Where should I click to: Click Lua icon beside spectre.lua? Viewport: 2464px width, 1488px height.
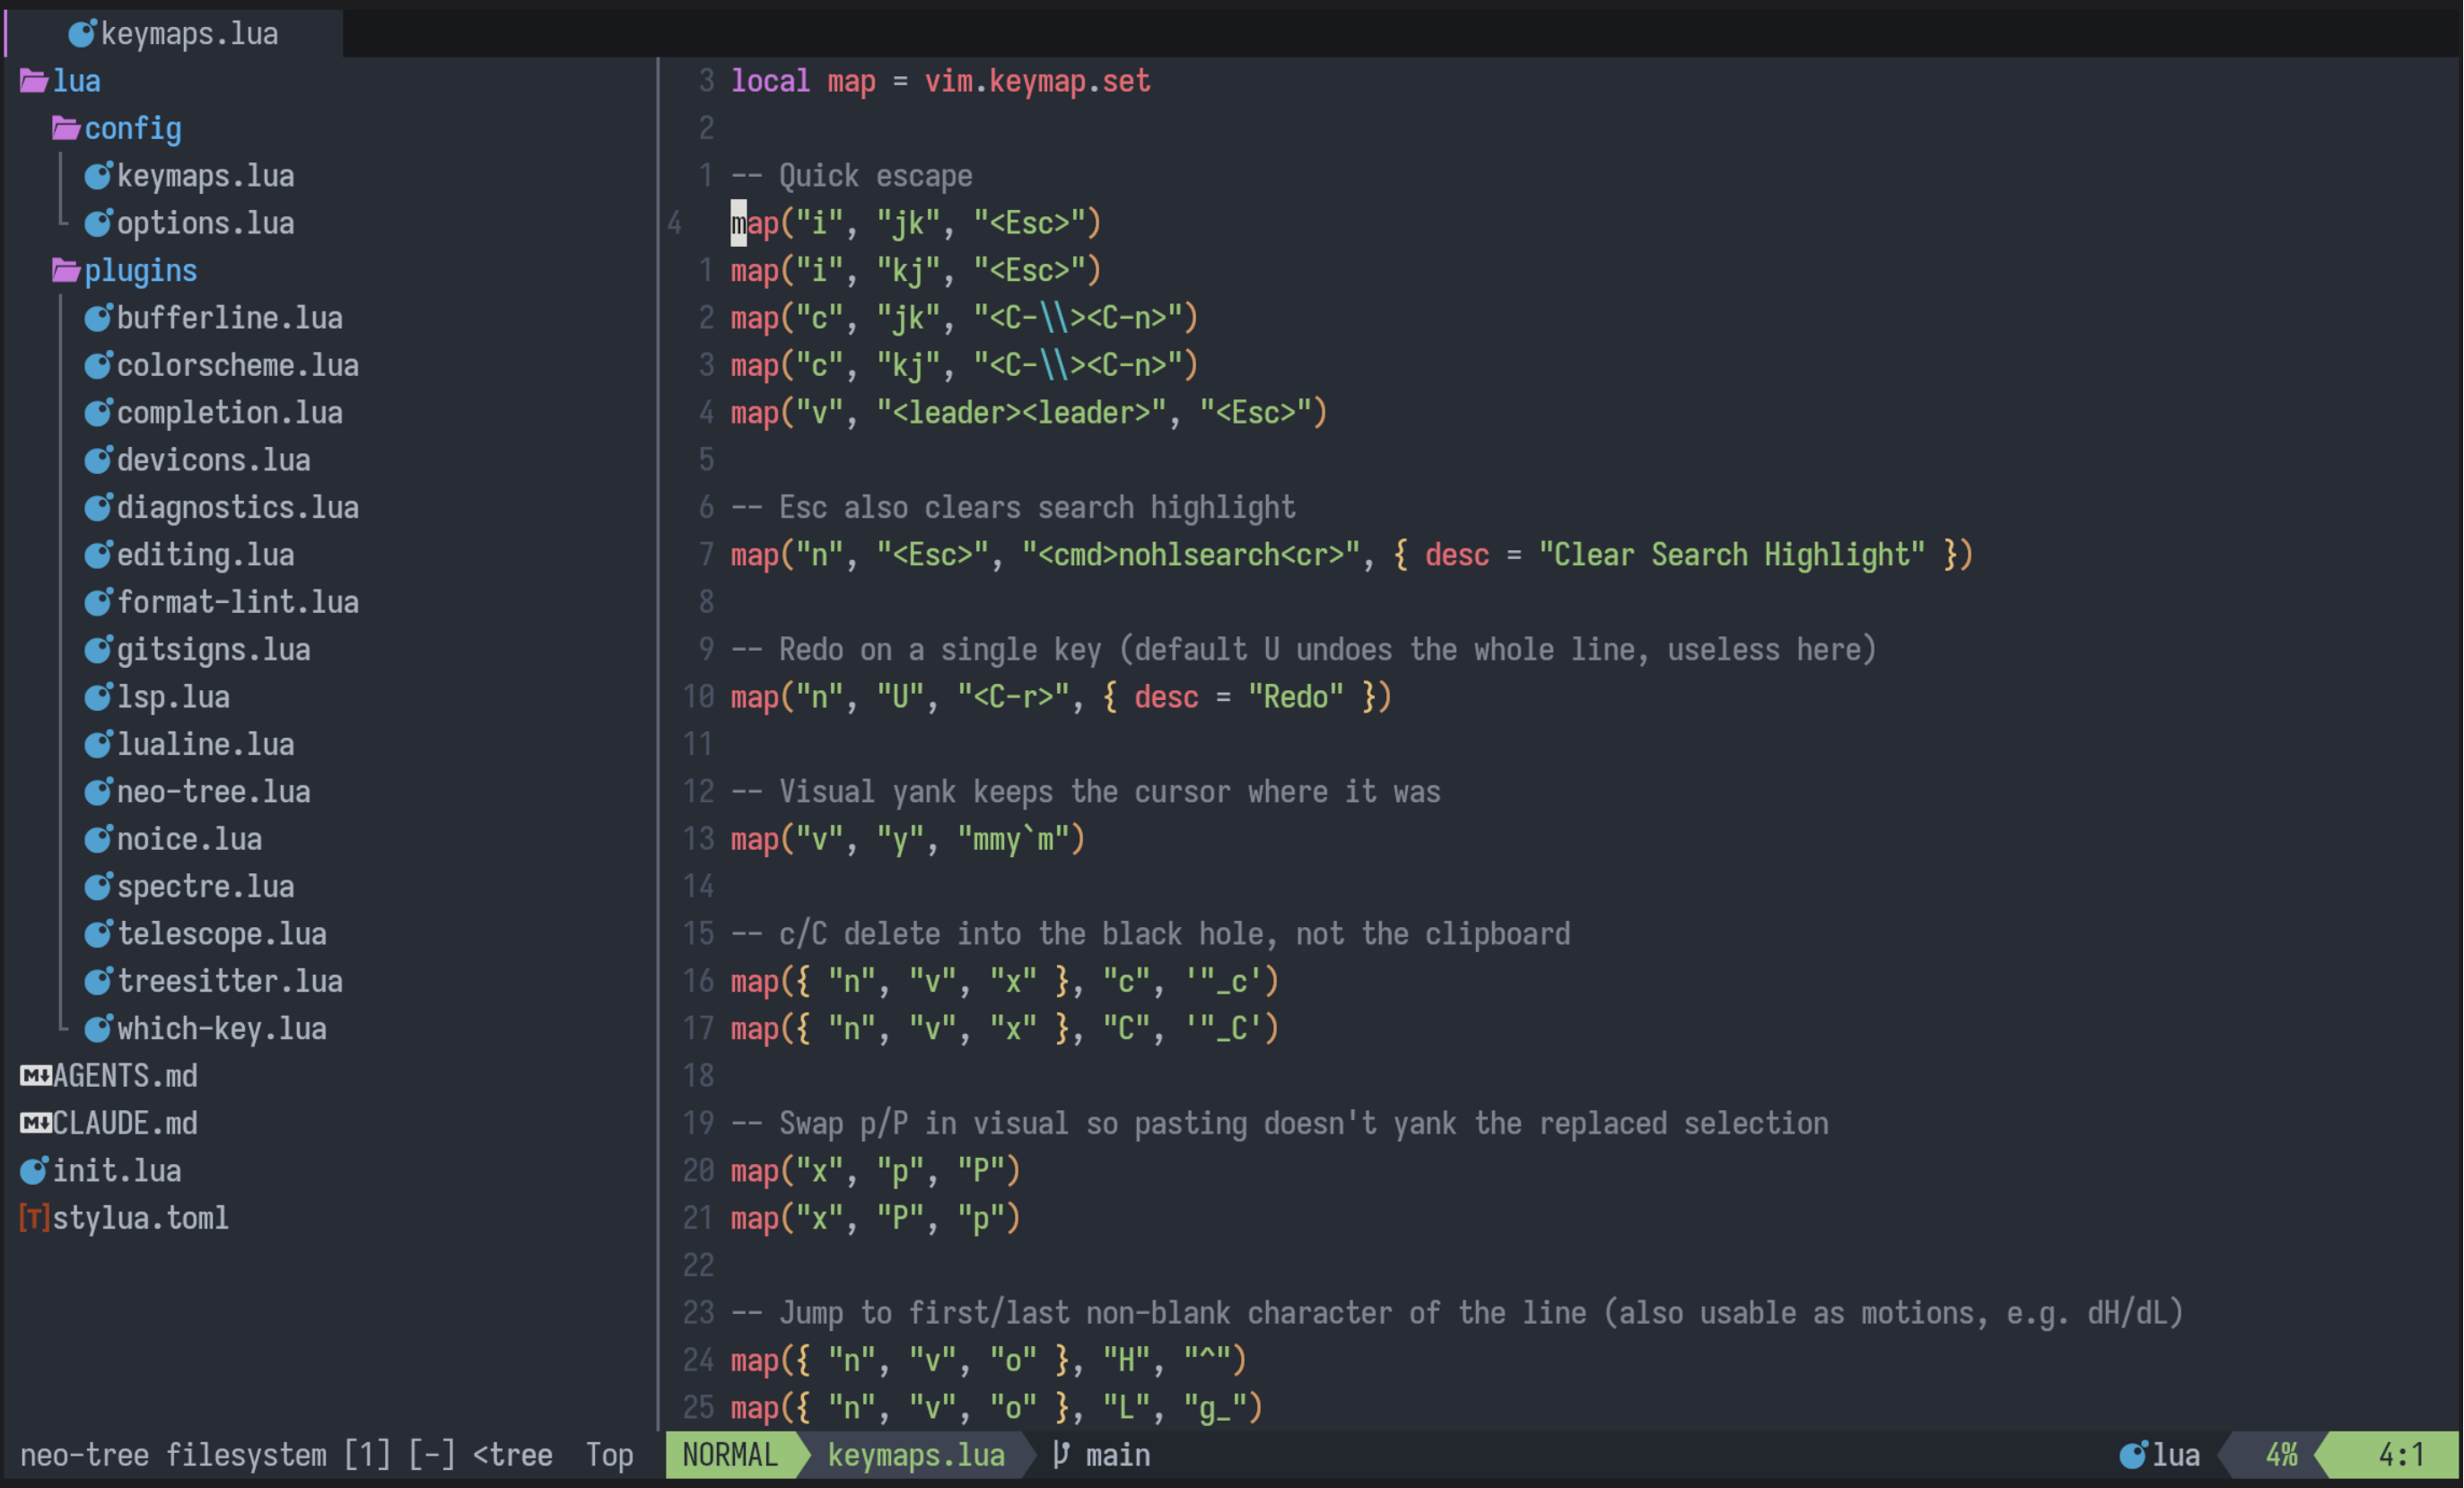coord(98,886)
